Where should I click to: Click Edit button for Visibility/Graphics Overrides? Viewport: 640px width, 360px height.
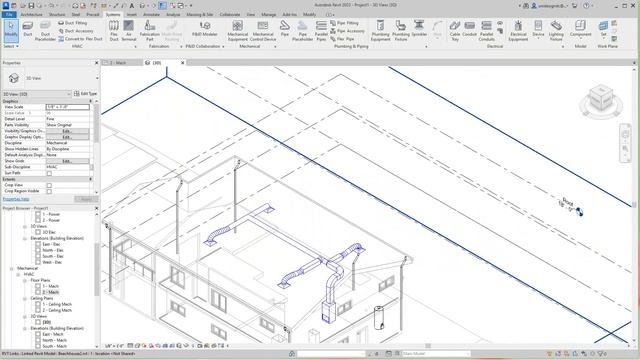[67, 131]
